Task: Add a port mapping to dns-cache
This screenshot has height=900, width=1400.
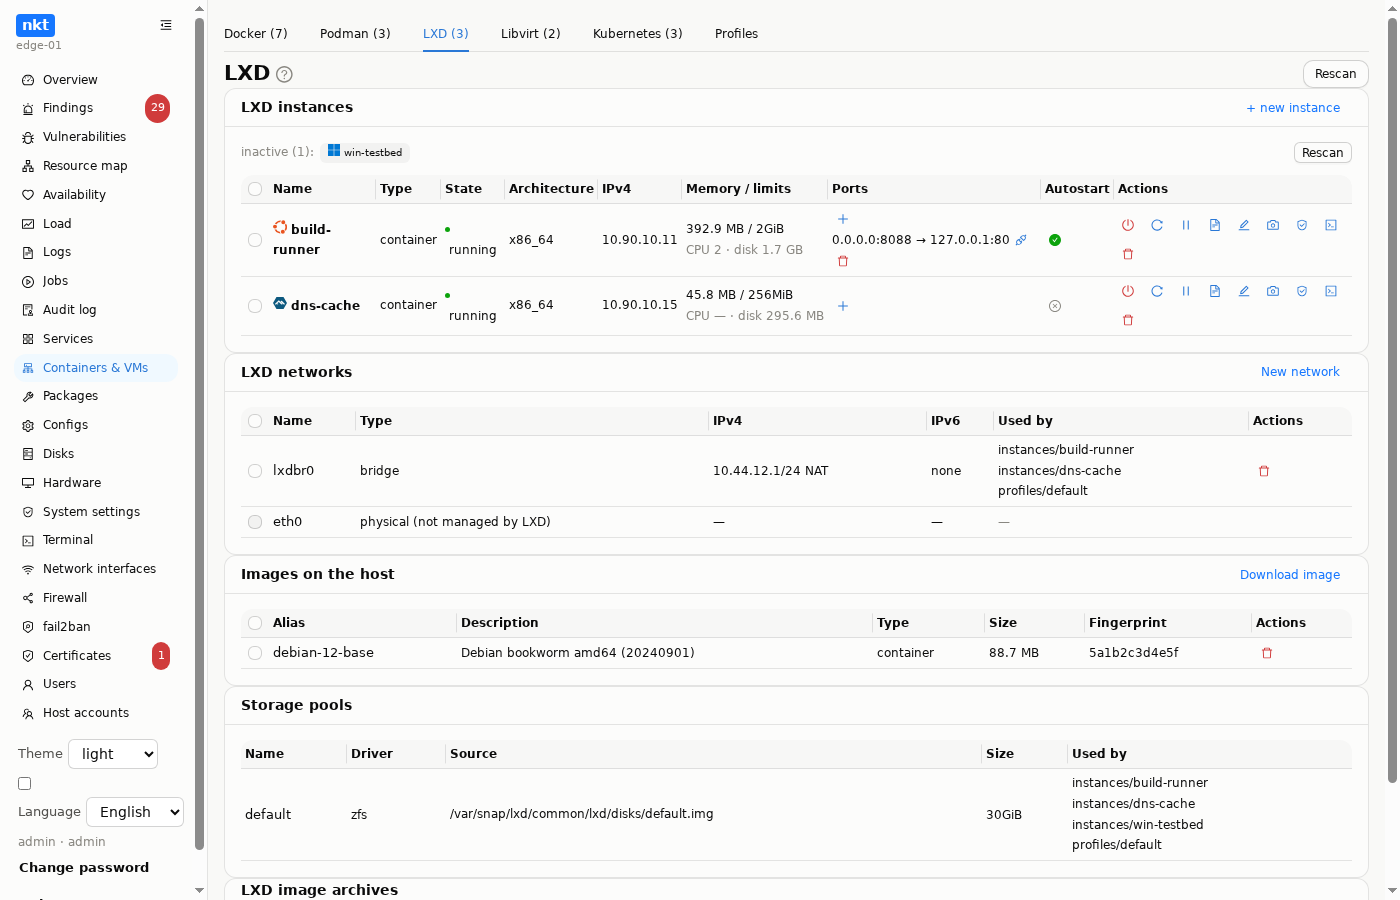Action: [843, 306]
